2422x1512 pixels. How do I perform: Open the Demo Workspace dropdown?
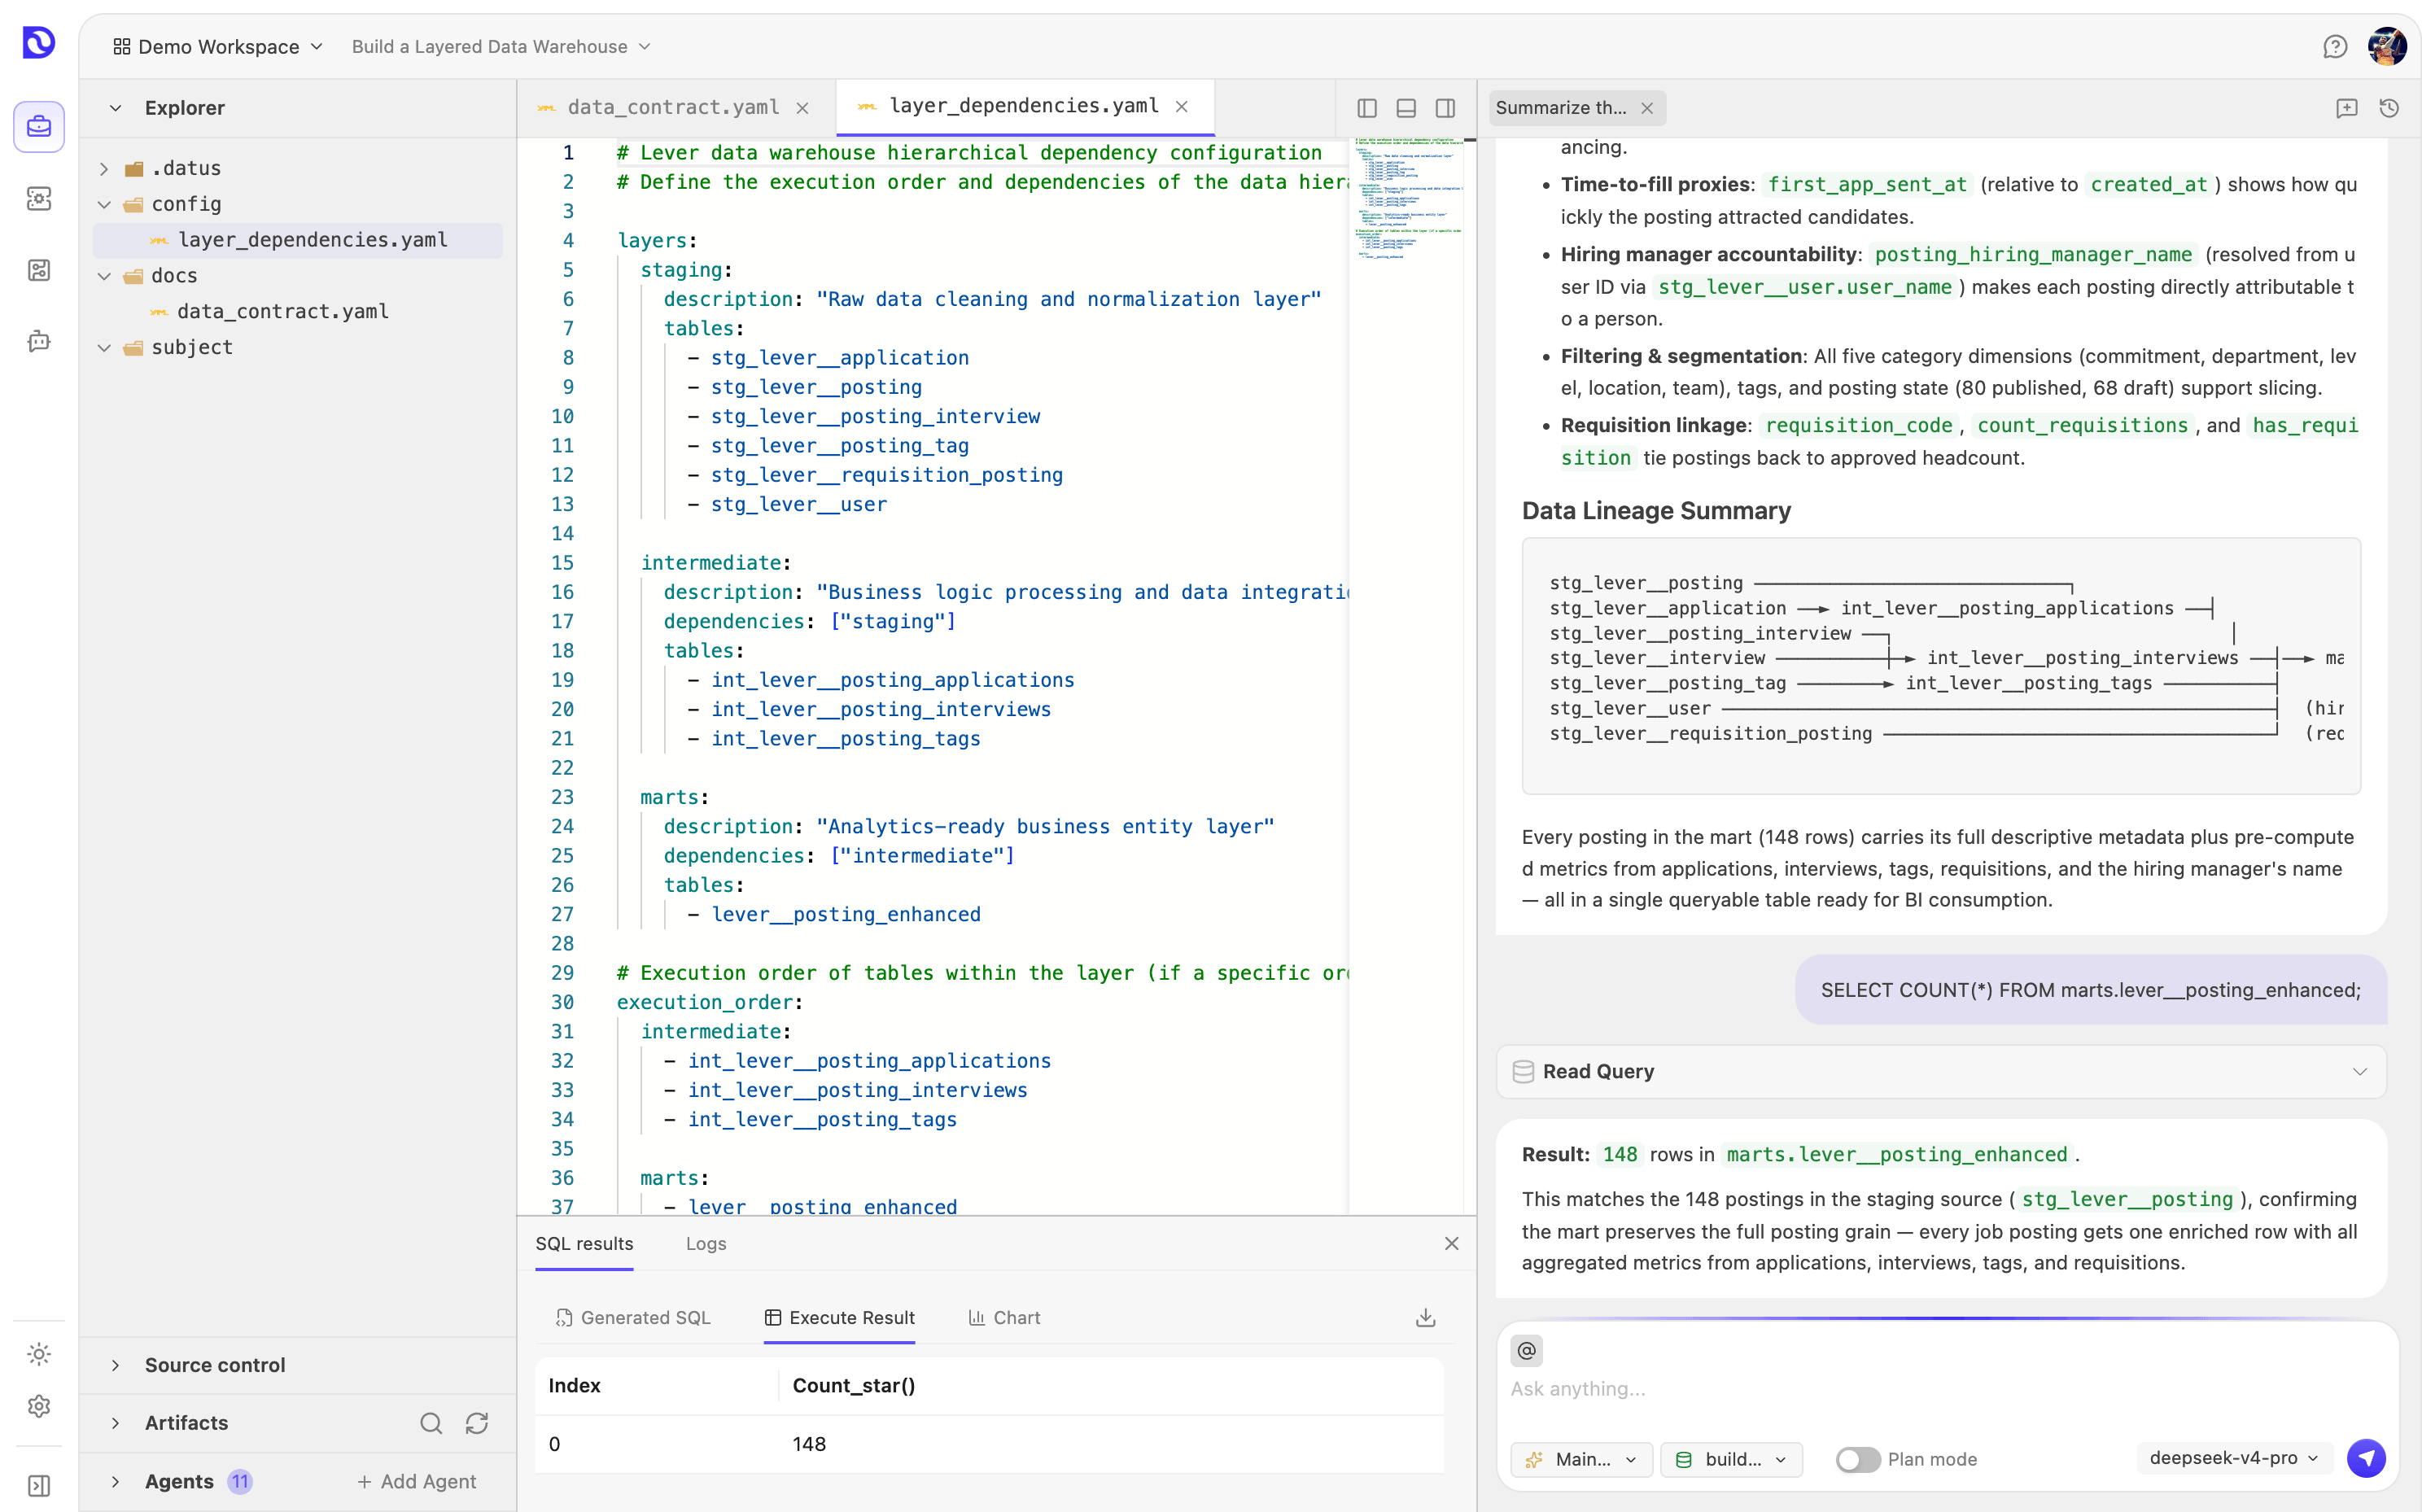(218, 47)
